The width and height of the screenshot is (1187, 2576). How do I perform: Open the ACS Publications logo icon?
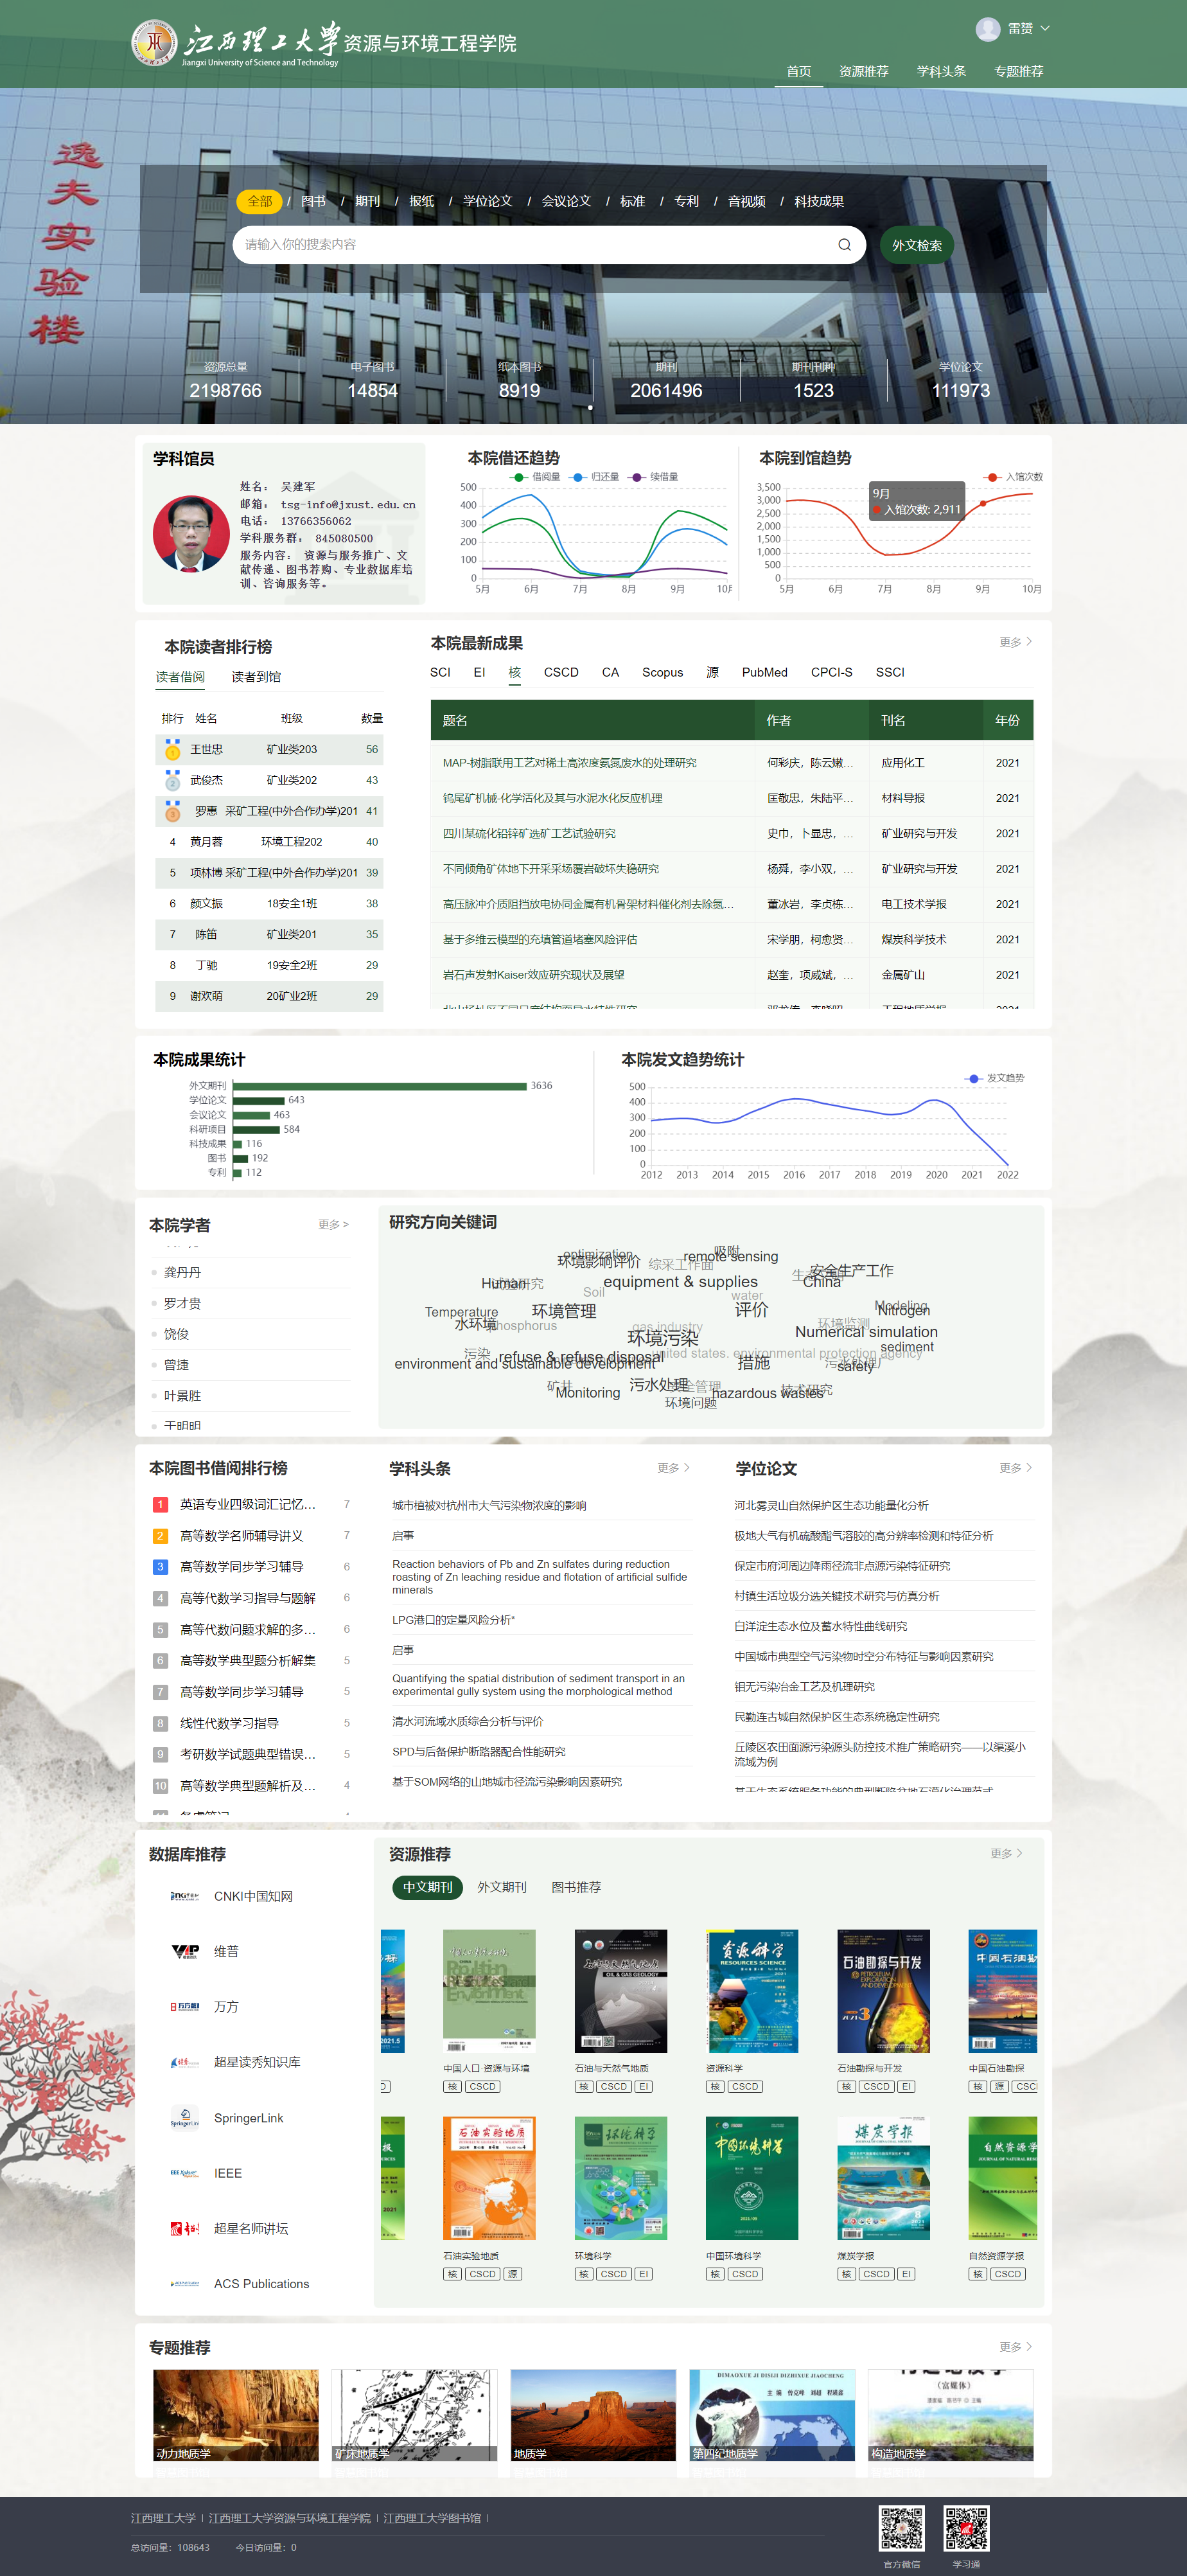coord(184,2284)
